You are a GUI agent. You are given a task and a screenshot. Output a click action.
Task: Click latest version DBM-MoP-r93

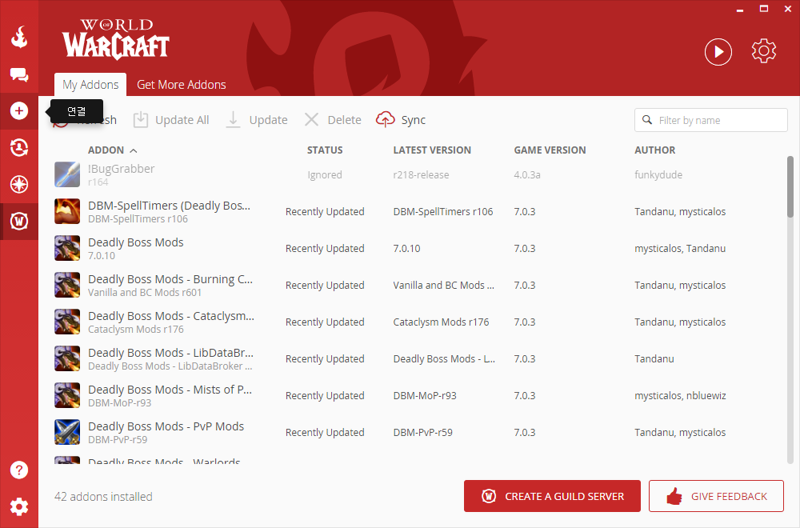tap(424, 395)
